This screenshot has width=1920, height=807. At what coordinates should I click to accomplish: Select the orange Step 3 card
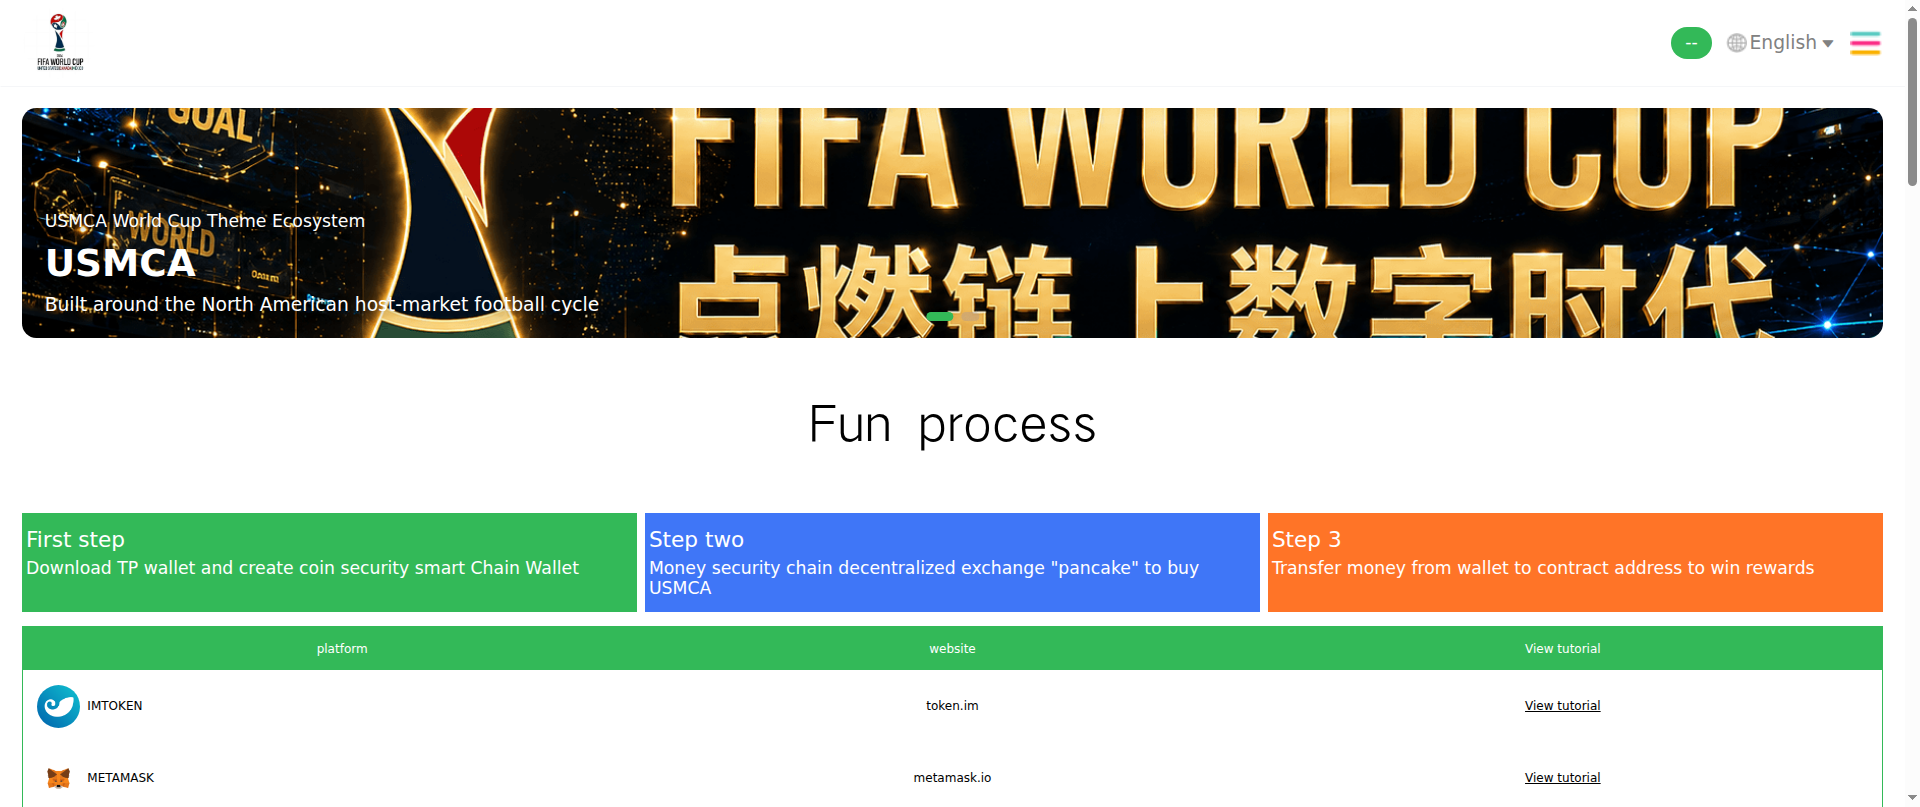[1575, 562]
